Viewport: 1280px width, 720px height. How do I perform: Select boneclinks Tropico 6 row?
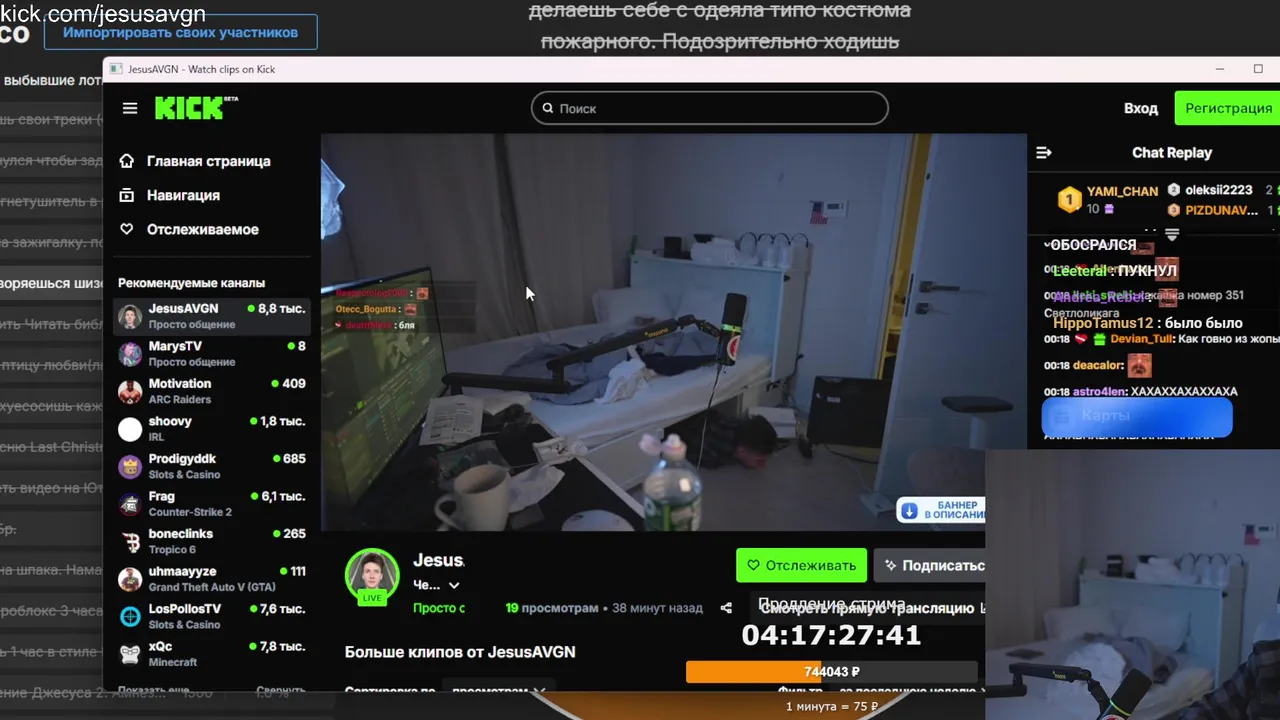pyautogui.click(x=211, y=542)
